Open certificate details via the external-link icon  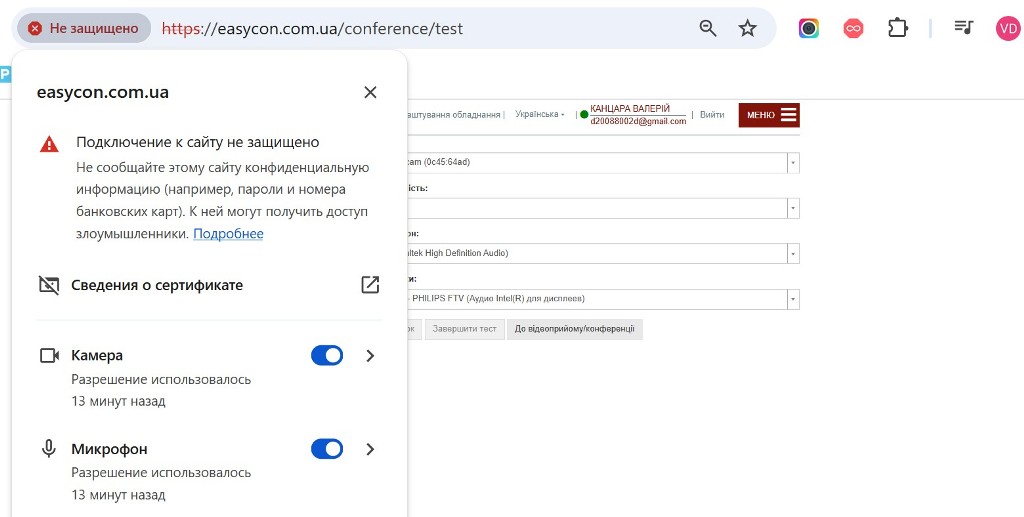tap(370, 285)
